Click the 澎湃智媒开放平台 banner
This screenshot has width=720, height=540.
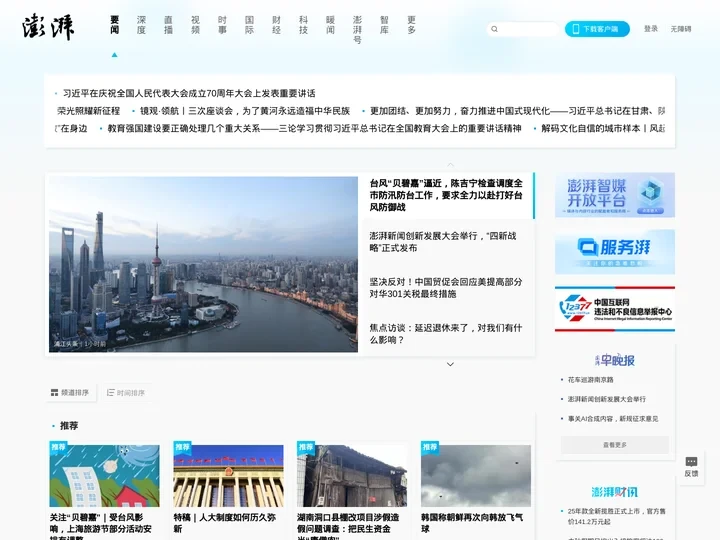[615, 195]
